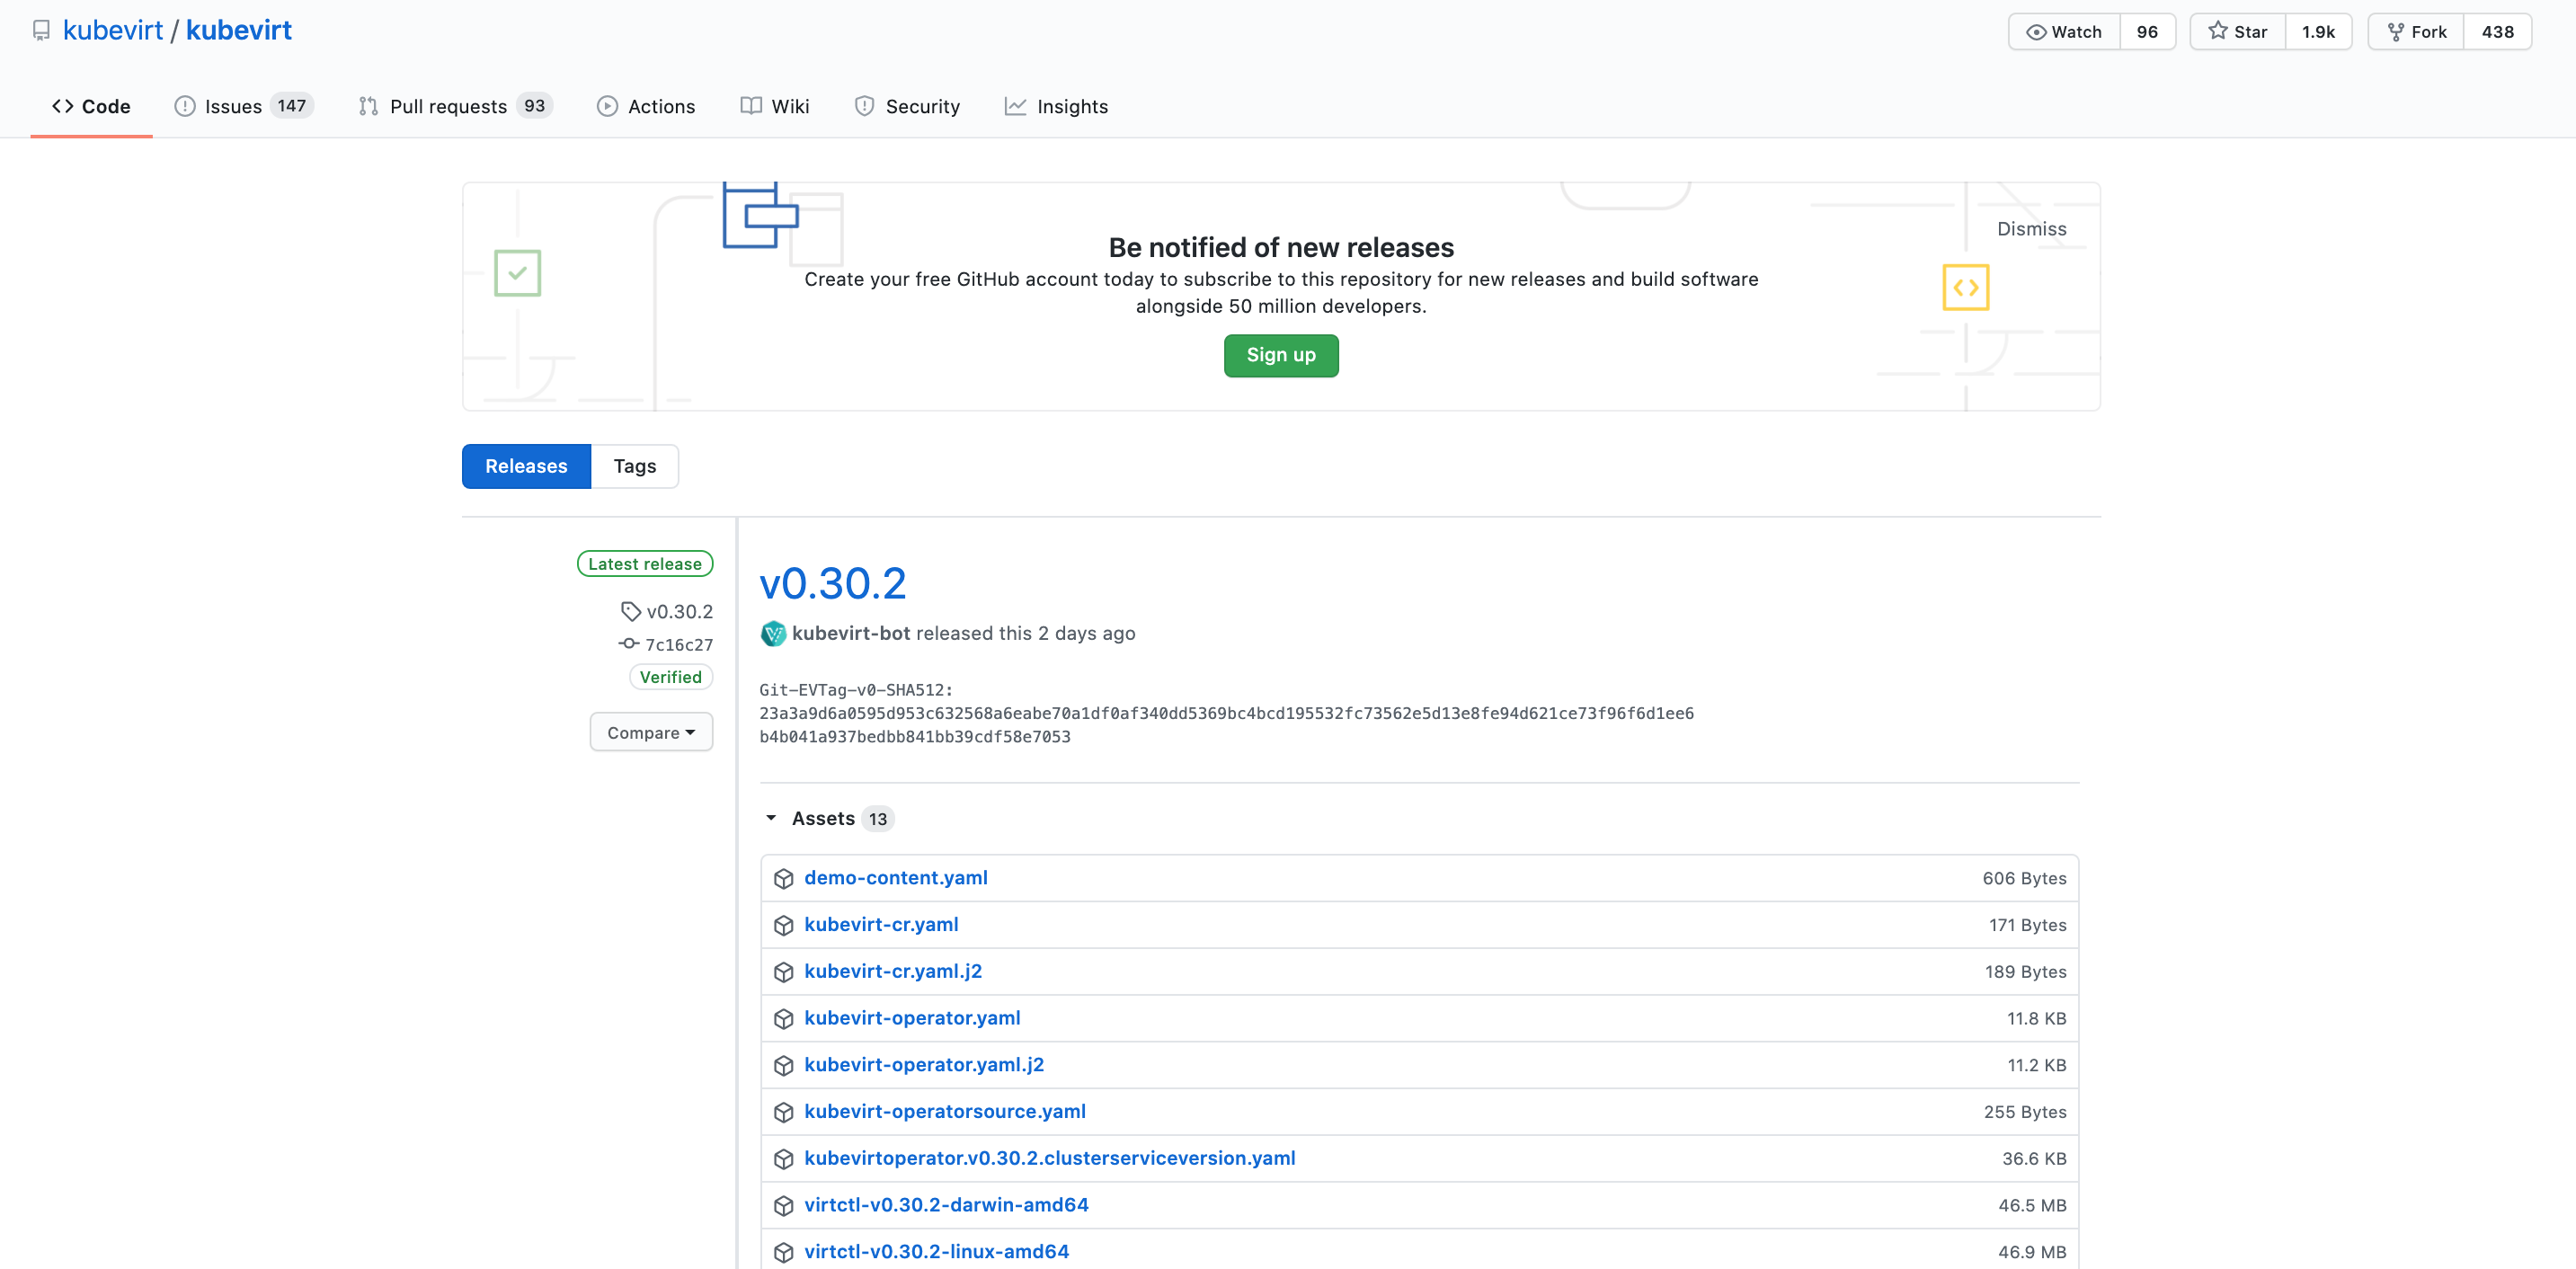Click the Latest release badge
This screenshot has width=2576, height=1269.
[645, 564]
